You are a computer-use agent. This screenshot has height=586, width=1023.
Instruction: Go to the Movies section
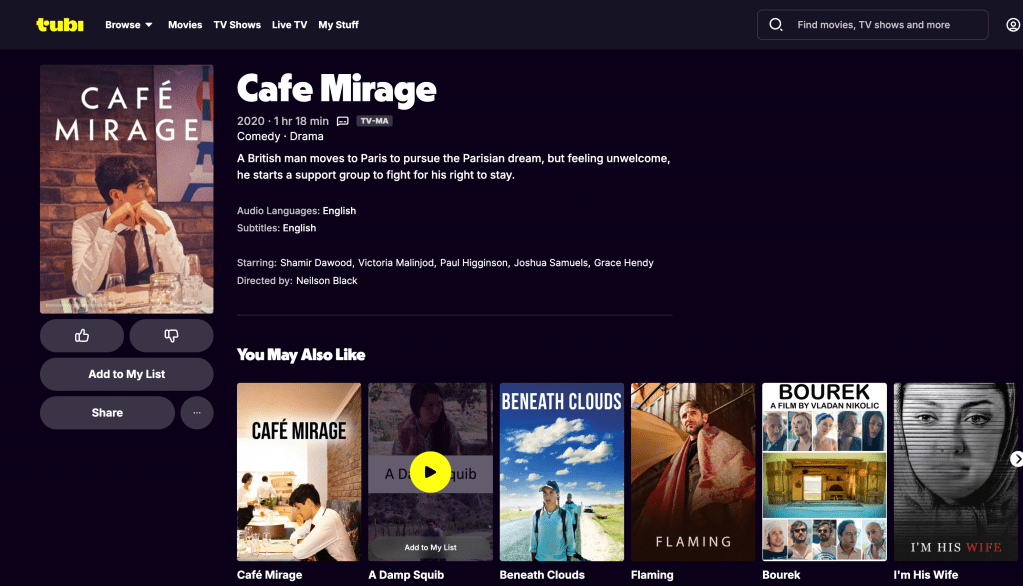click(185, 25)
